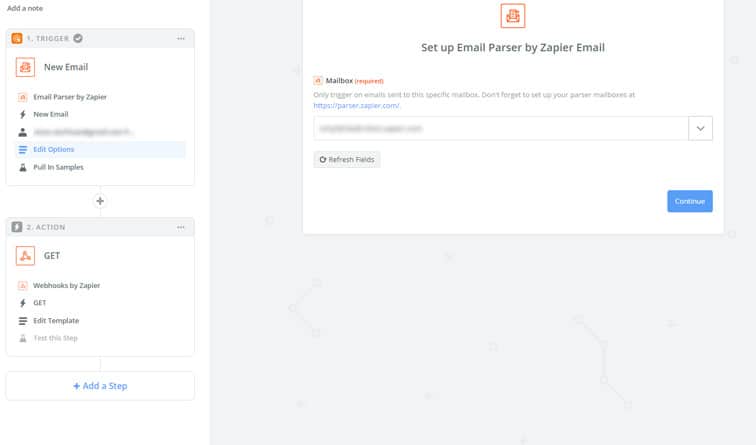Open action step options (three dots)
Image resolution: width=756 pixels, height=445 pixels.
pos(181,227)
